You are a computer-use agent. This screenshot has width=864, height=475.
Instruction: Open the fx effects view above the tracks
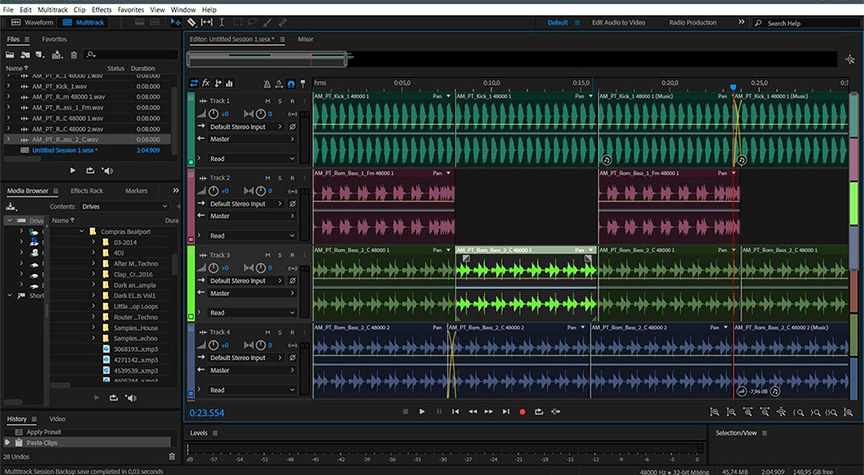[x=206, y=83]
